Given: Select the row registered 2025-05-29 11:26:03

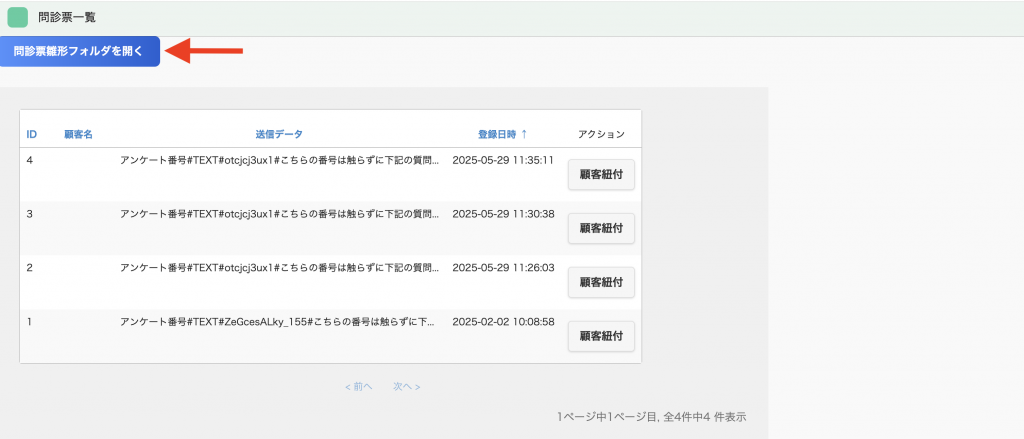Looking at the screenshot, I should (x=330, y=282).
